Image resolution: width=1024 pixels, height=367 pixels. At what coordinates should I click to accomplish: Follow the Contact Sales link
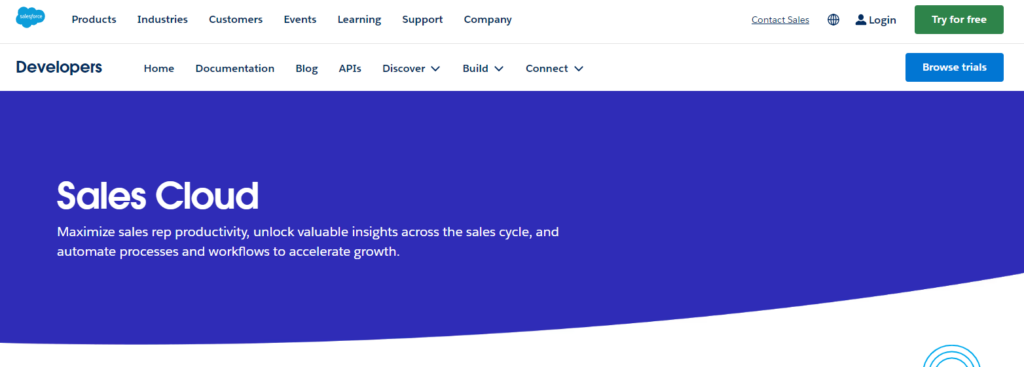click(x=780, y=20)
